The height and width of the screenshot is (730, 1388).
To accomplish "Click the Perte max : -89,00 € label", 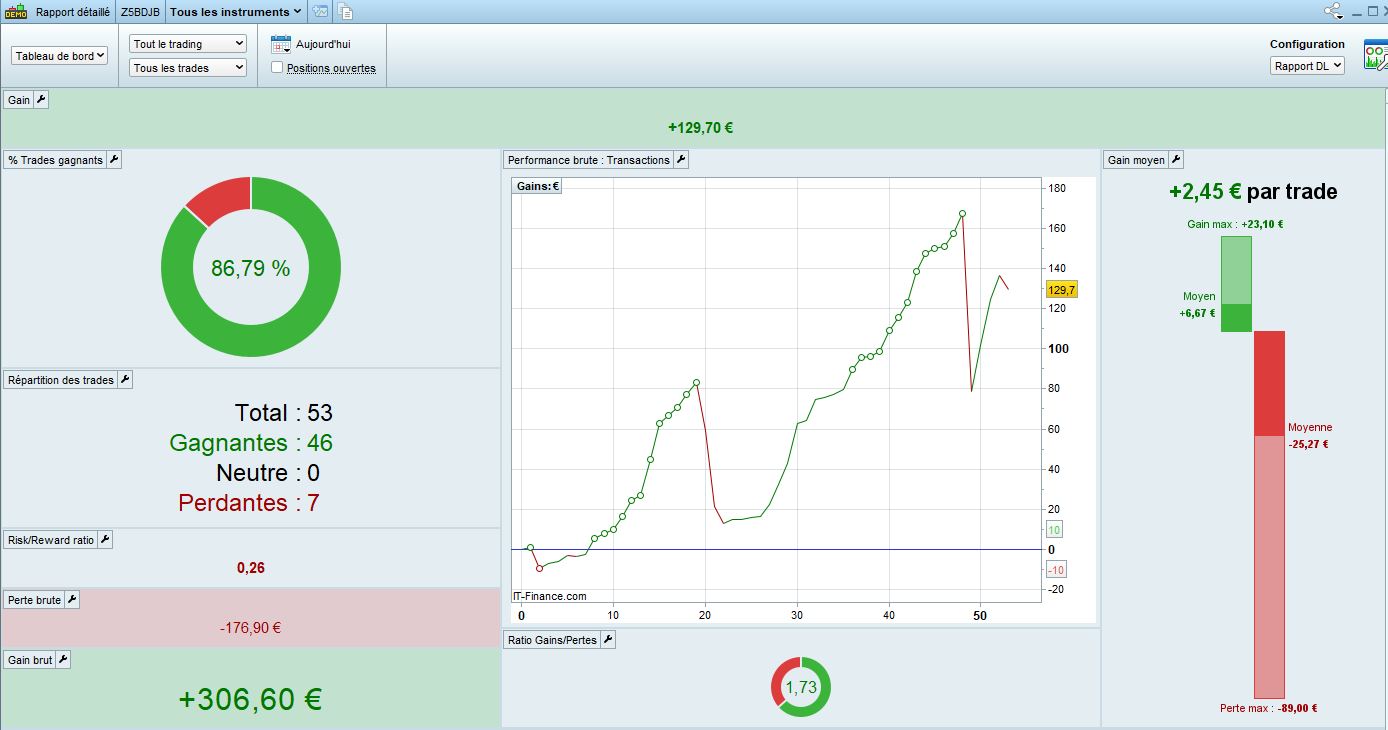I will pos(1269,709).
